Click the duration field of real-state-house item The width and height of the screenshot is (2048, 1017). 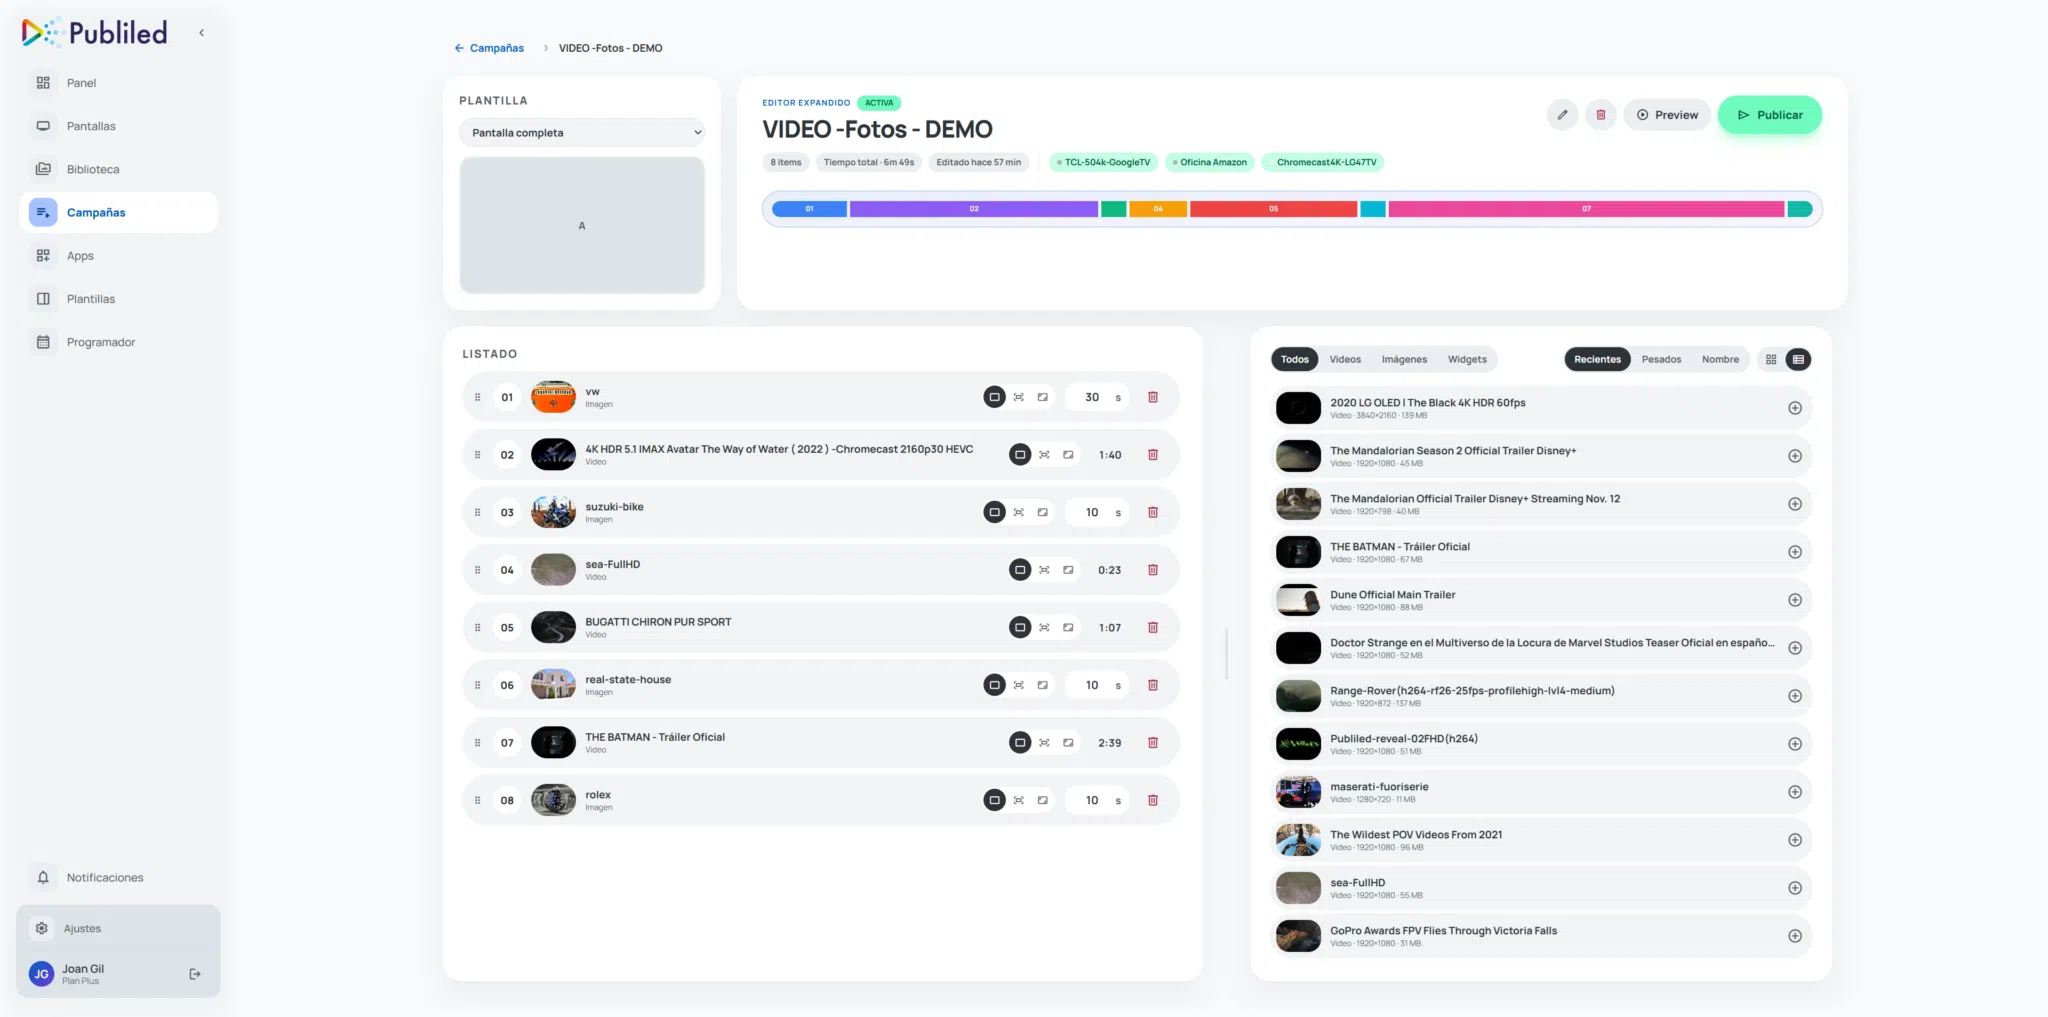[1098, 685]
